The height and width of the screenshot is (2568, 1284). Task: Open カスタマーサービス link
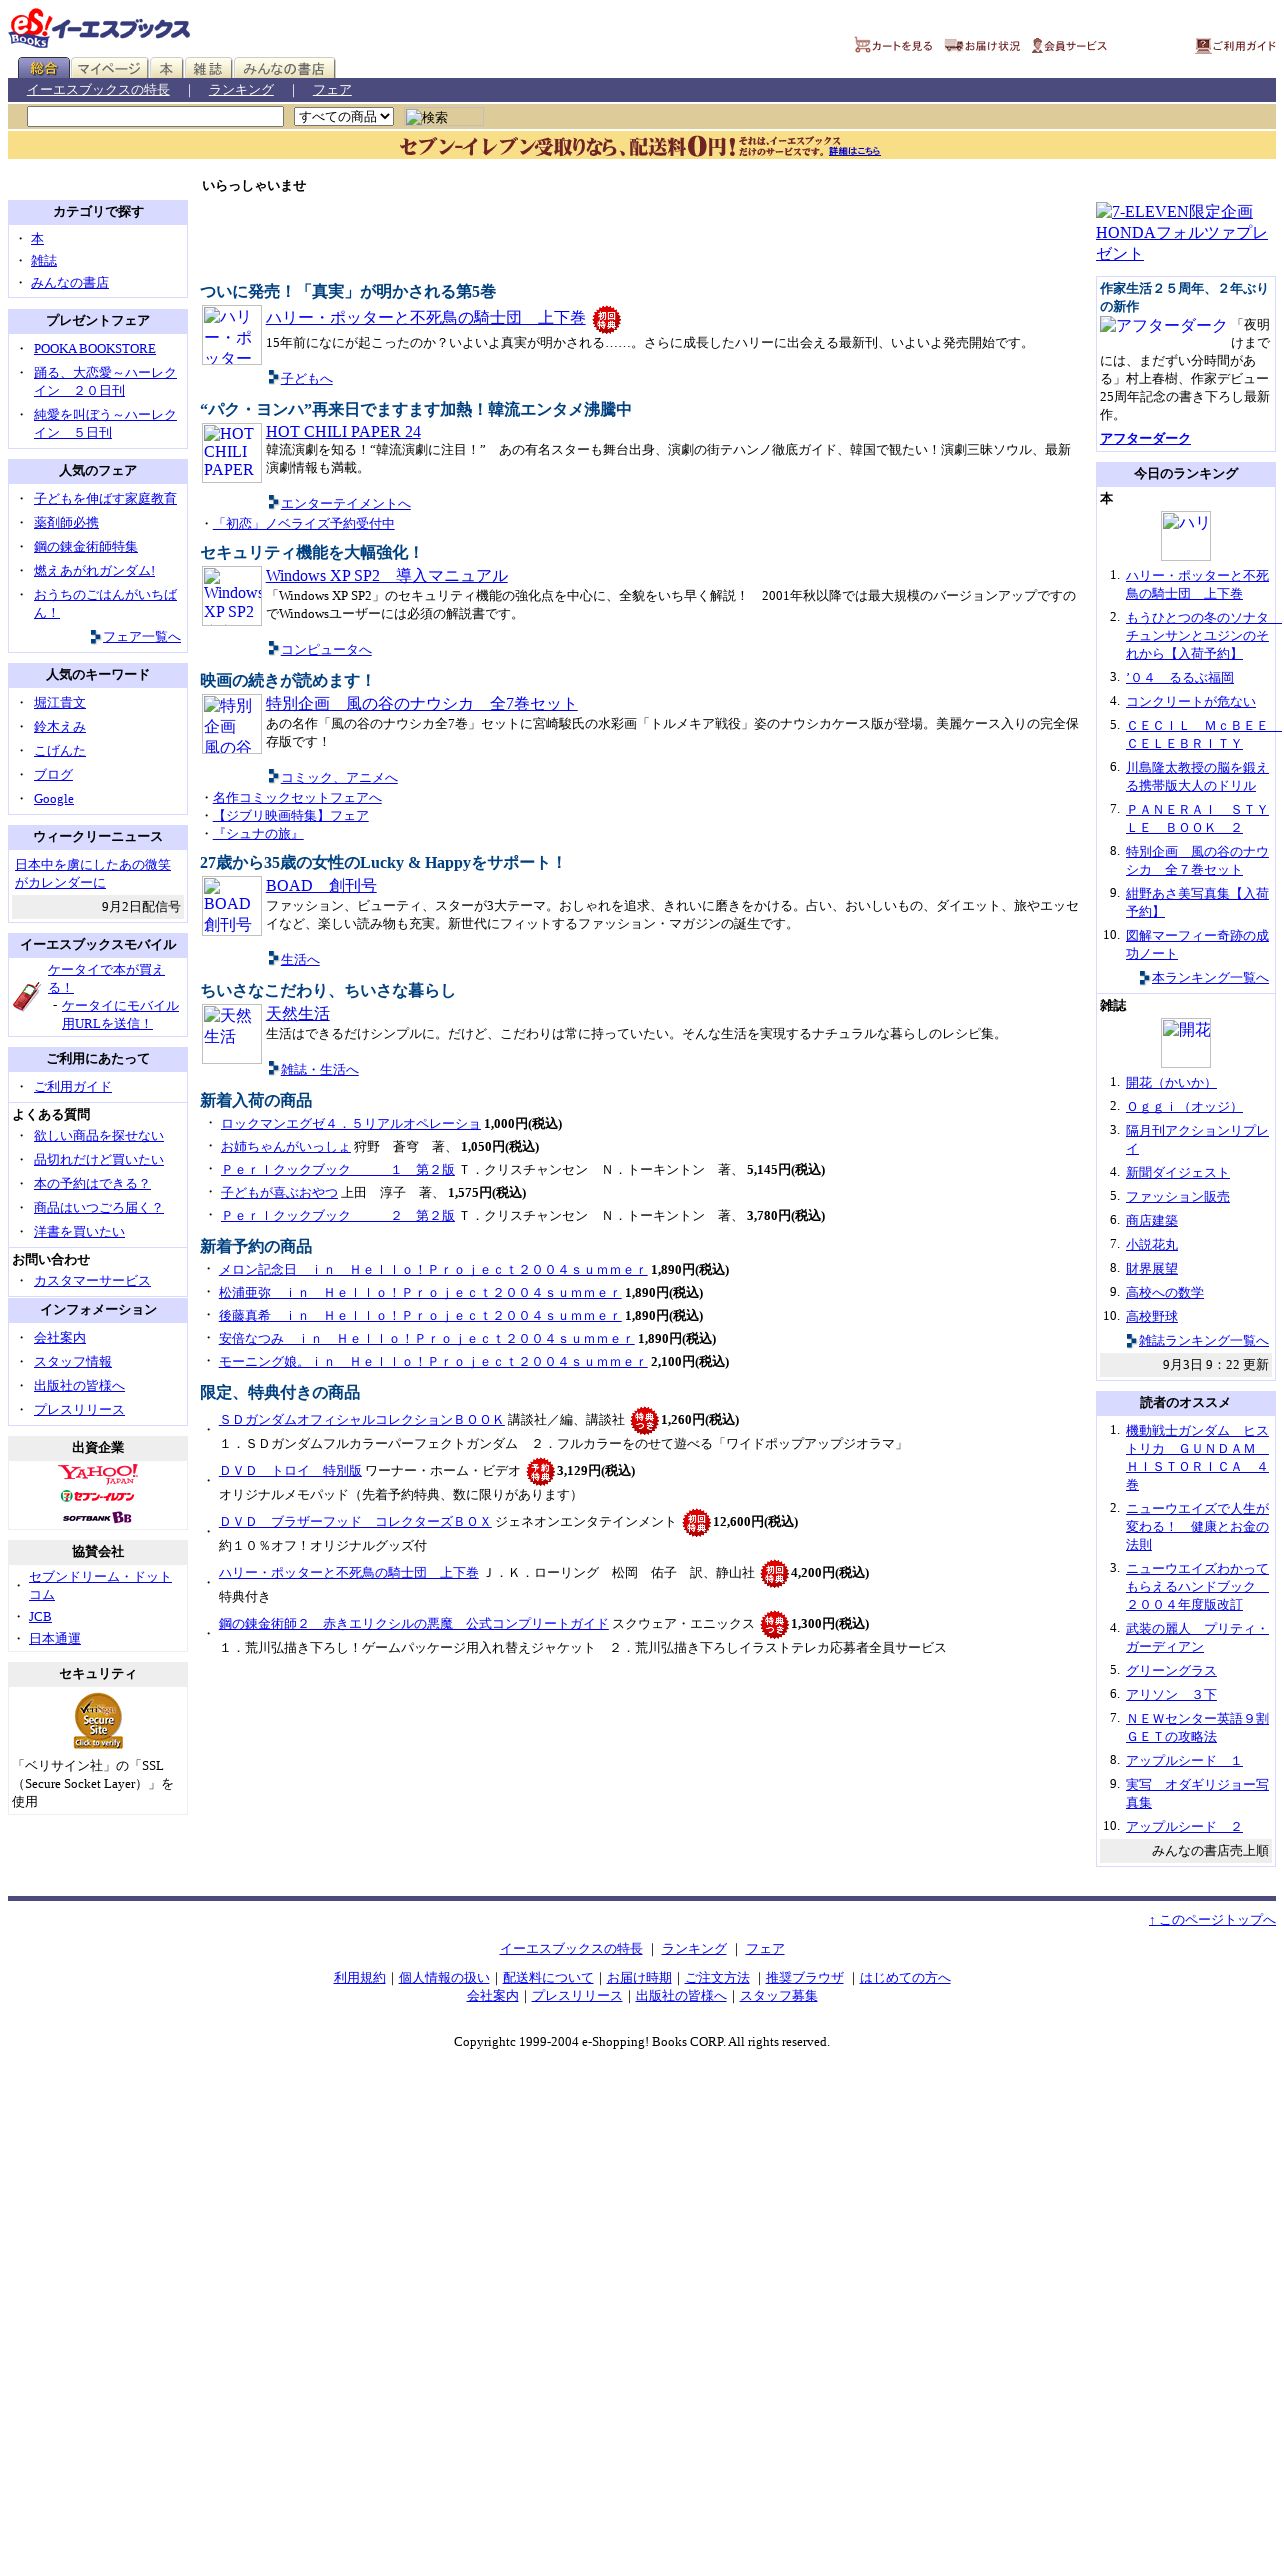(x=92, y=1281)
